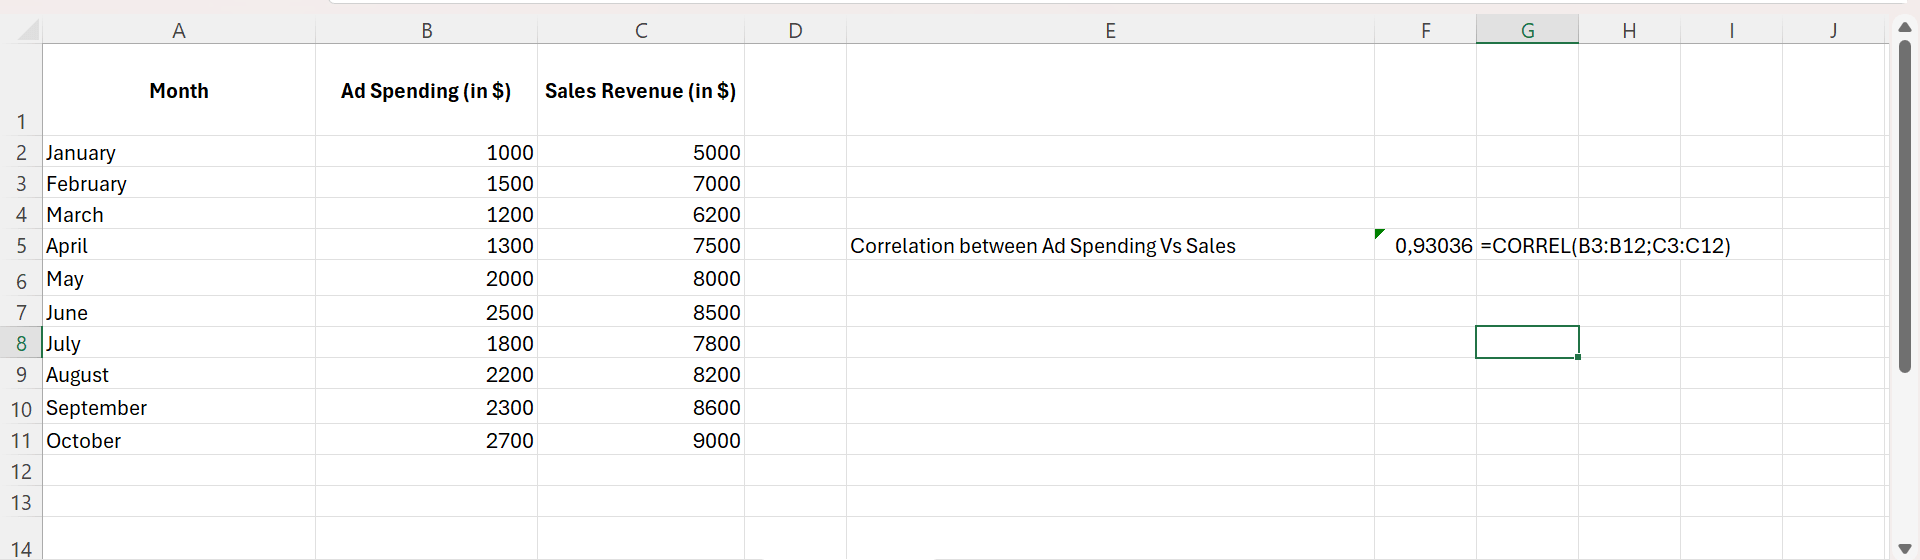Click the "Ad Spending (in $)" header cell
Image resolution: width=1920 pixels, height=560 pixels.
[426, 91]
